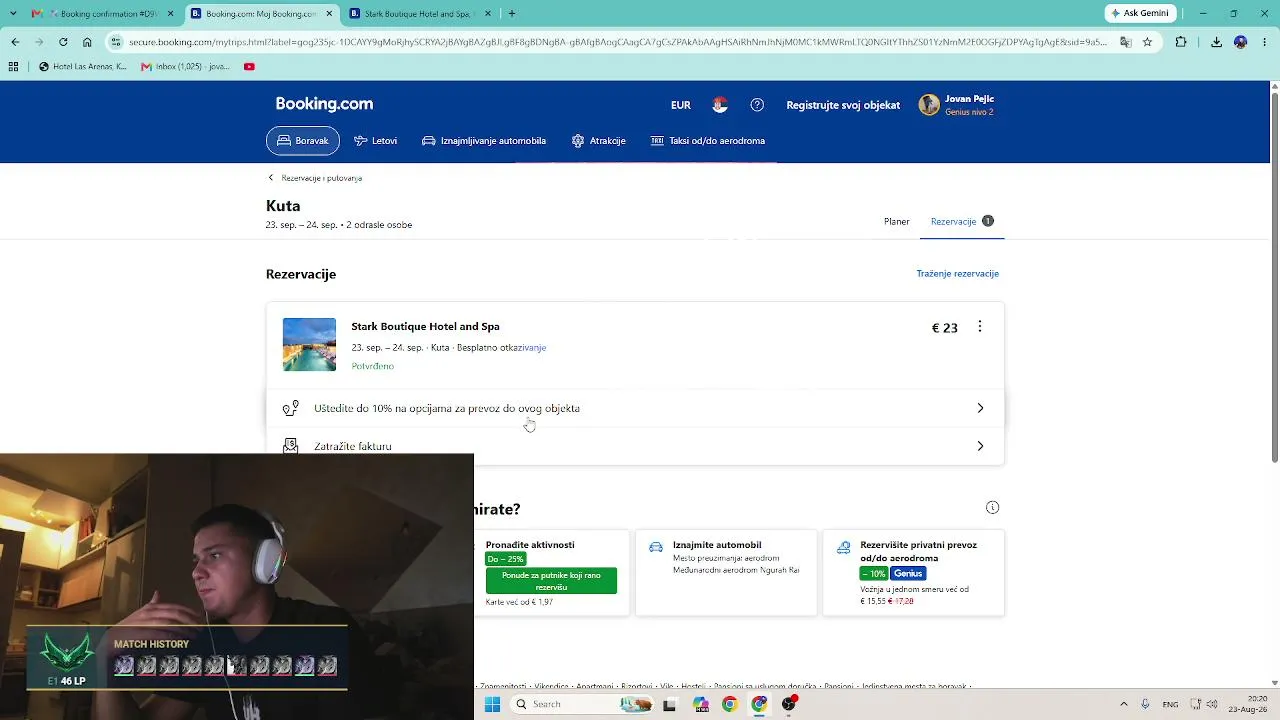The height and width of the screenshot is (720, 1280).
Task: Go to the browser home page
Action: (x=87, y=42)
